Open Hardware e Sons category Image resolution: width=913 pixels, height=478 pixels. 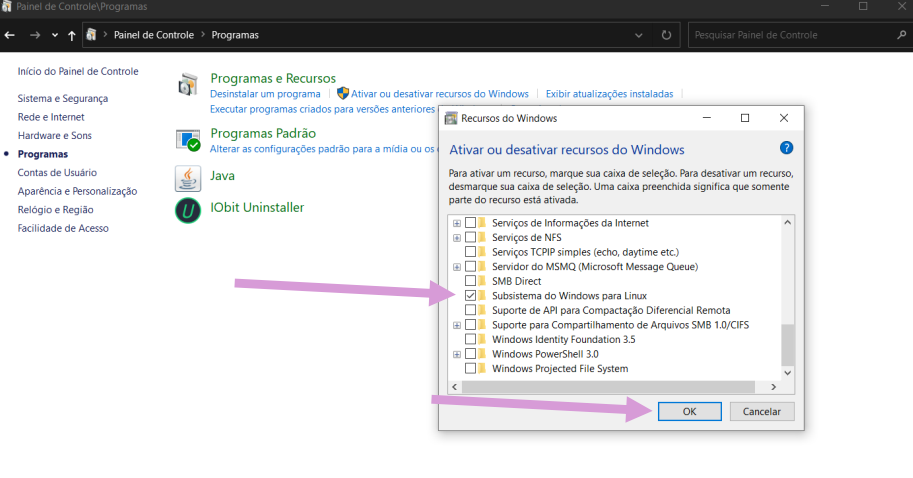point(55,136)
